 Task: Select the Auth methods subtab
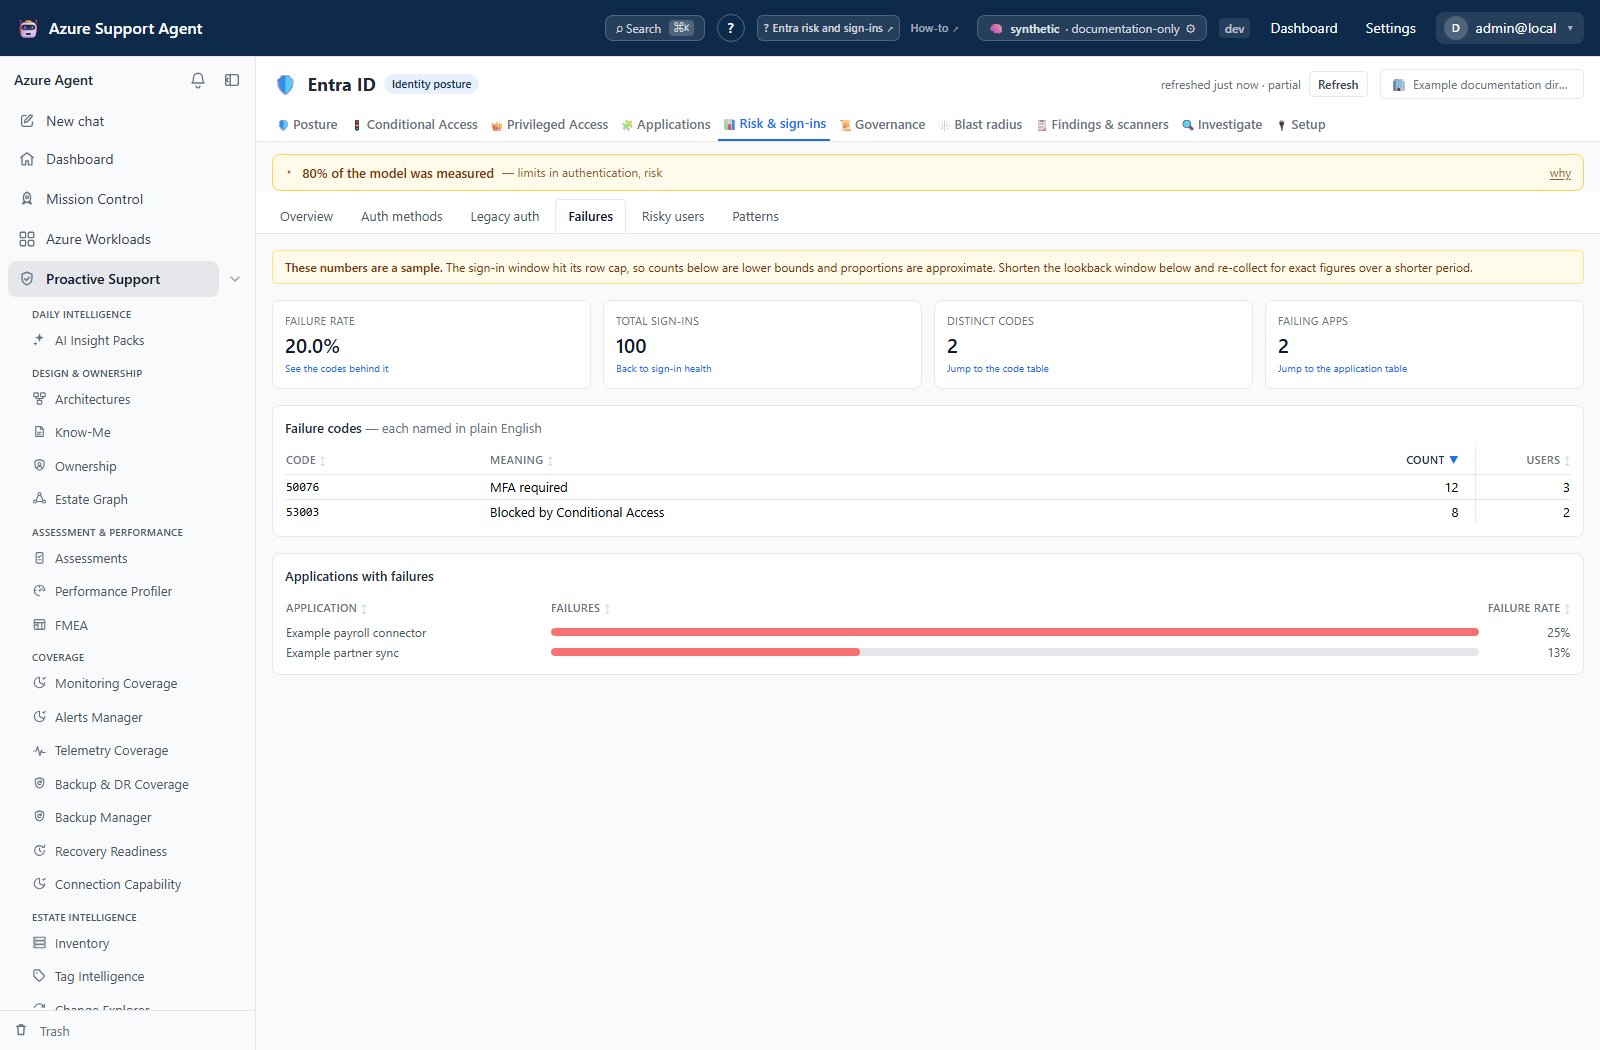(x=402, y=216)
